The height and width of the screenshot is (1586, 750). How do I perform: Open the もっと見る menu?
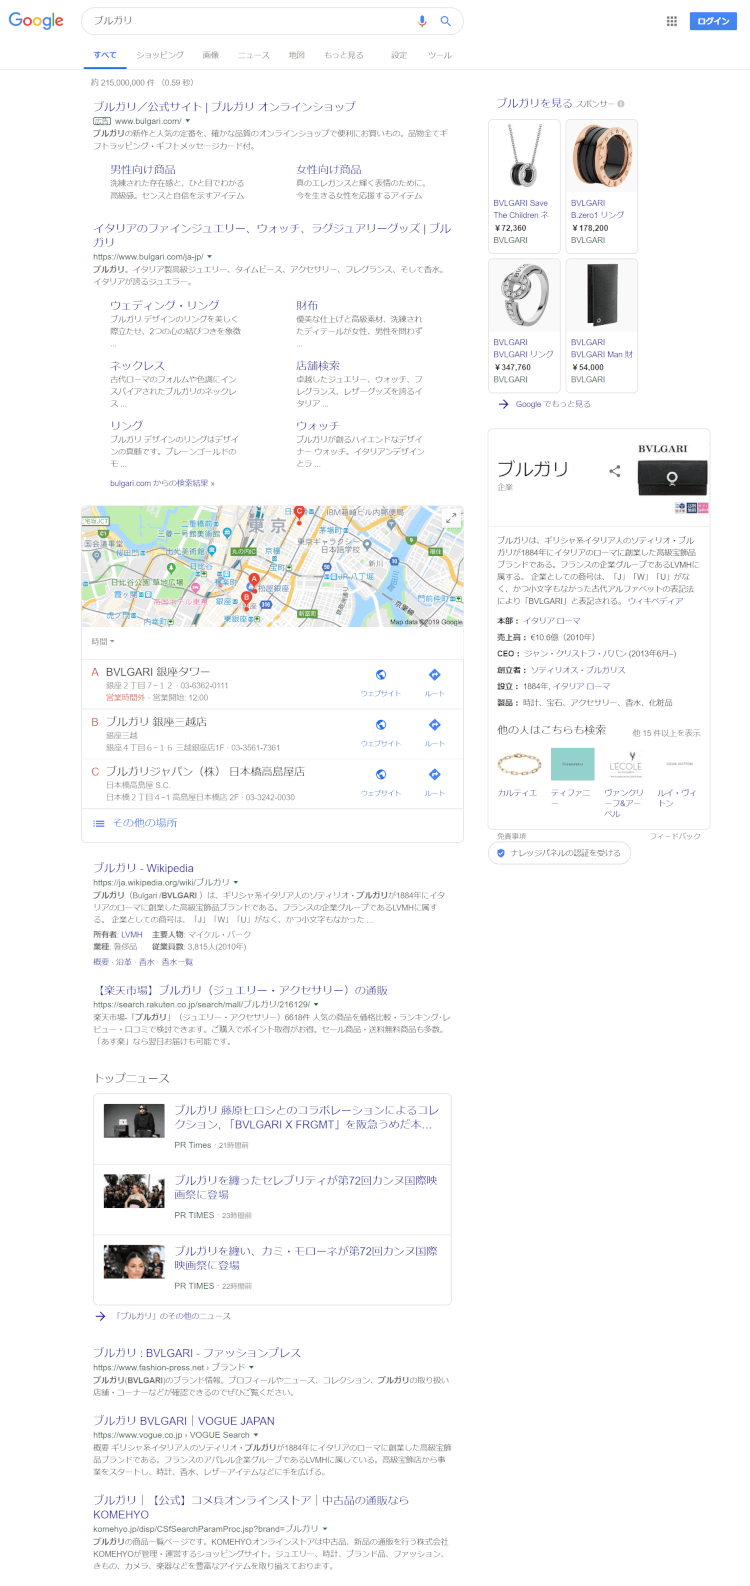(344, 55)
